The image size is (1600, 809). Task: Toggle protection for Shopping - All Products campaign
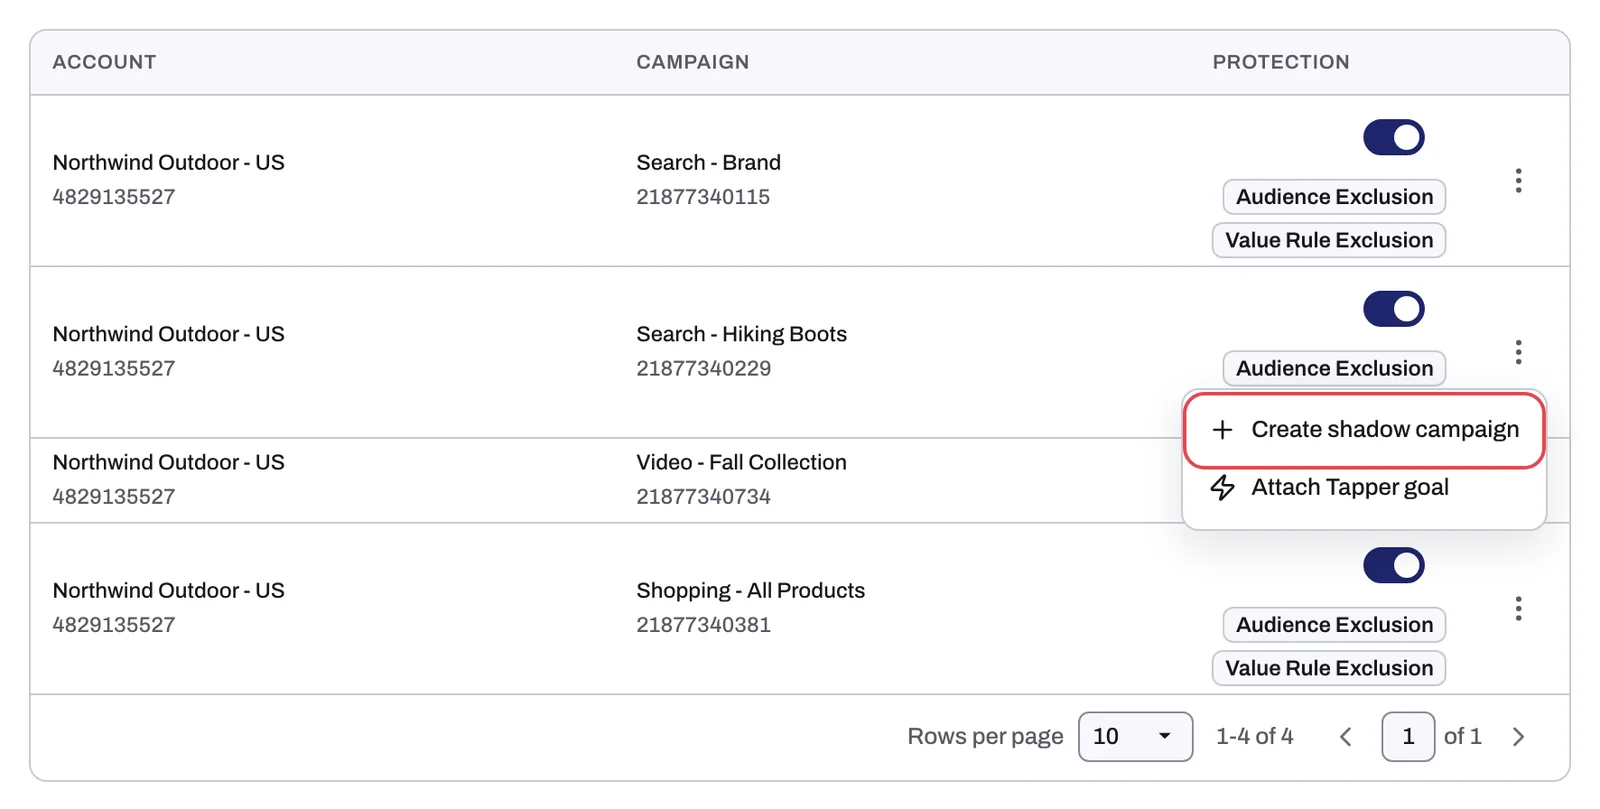click(x=1394, y=565)
